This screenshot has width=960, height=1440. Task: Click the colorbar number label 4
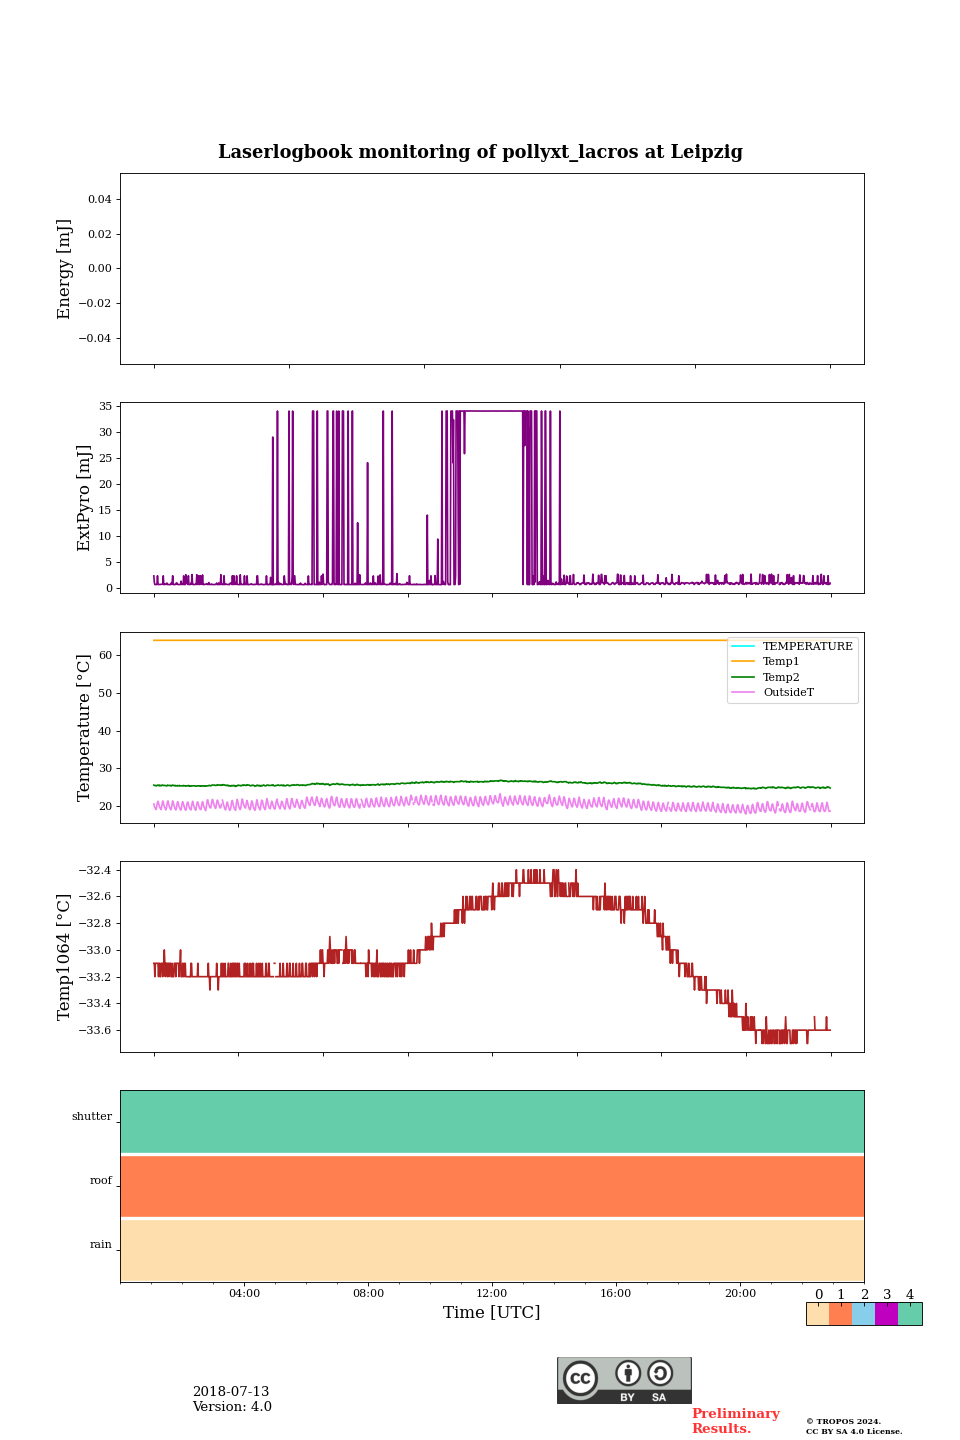tap(910, 1295)
